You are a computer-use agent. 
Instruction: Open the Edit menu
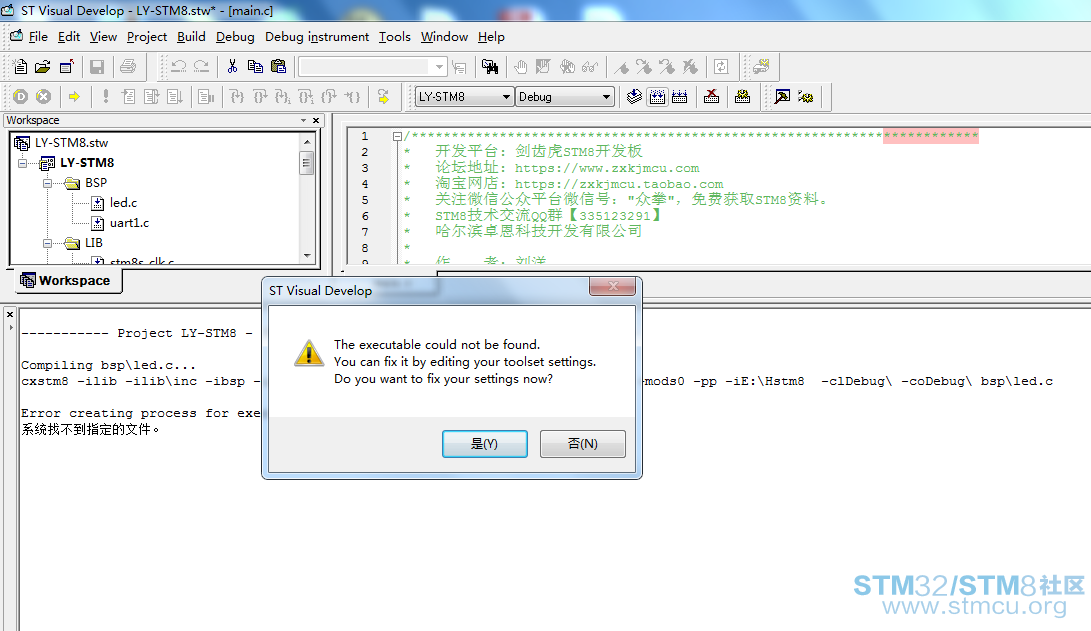[69, 37]
